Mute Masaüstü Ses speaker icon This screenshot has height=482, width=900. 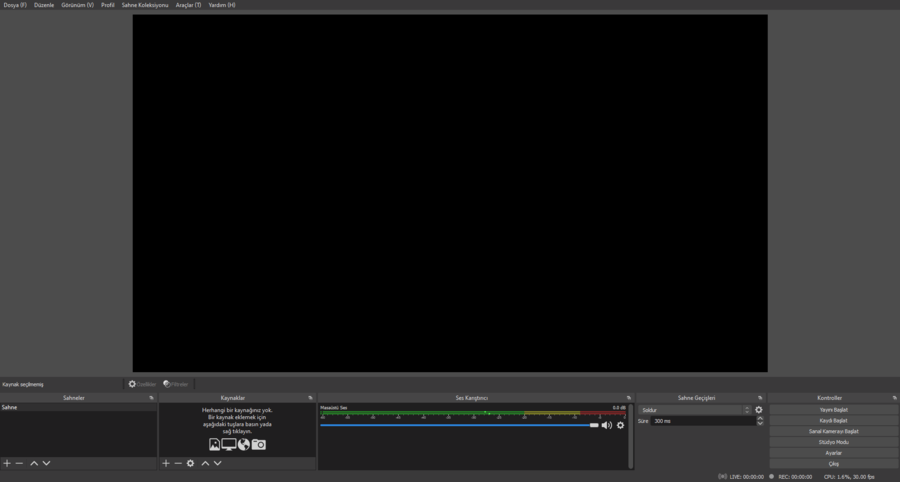click(x=607, y=425)
